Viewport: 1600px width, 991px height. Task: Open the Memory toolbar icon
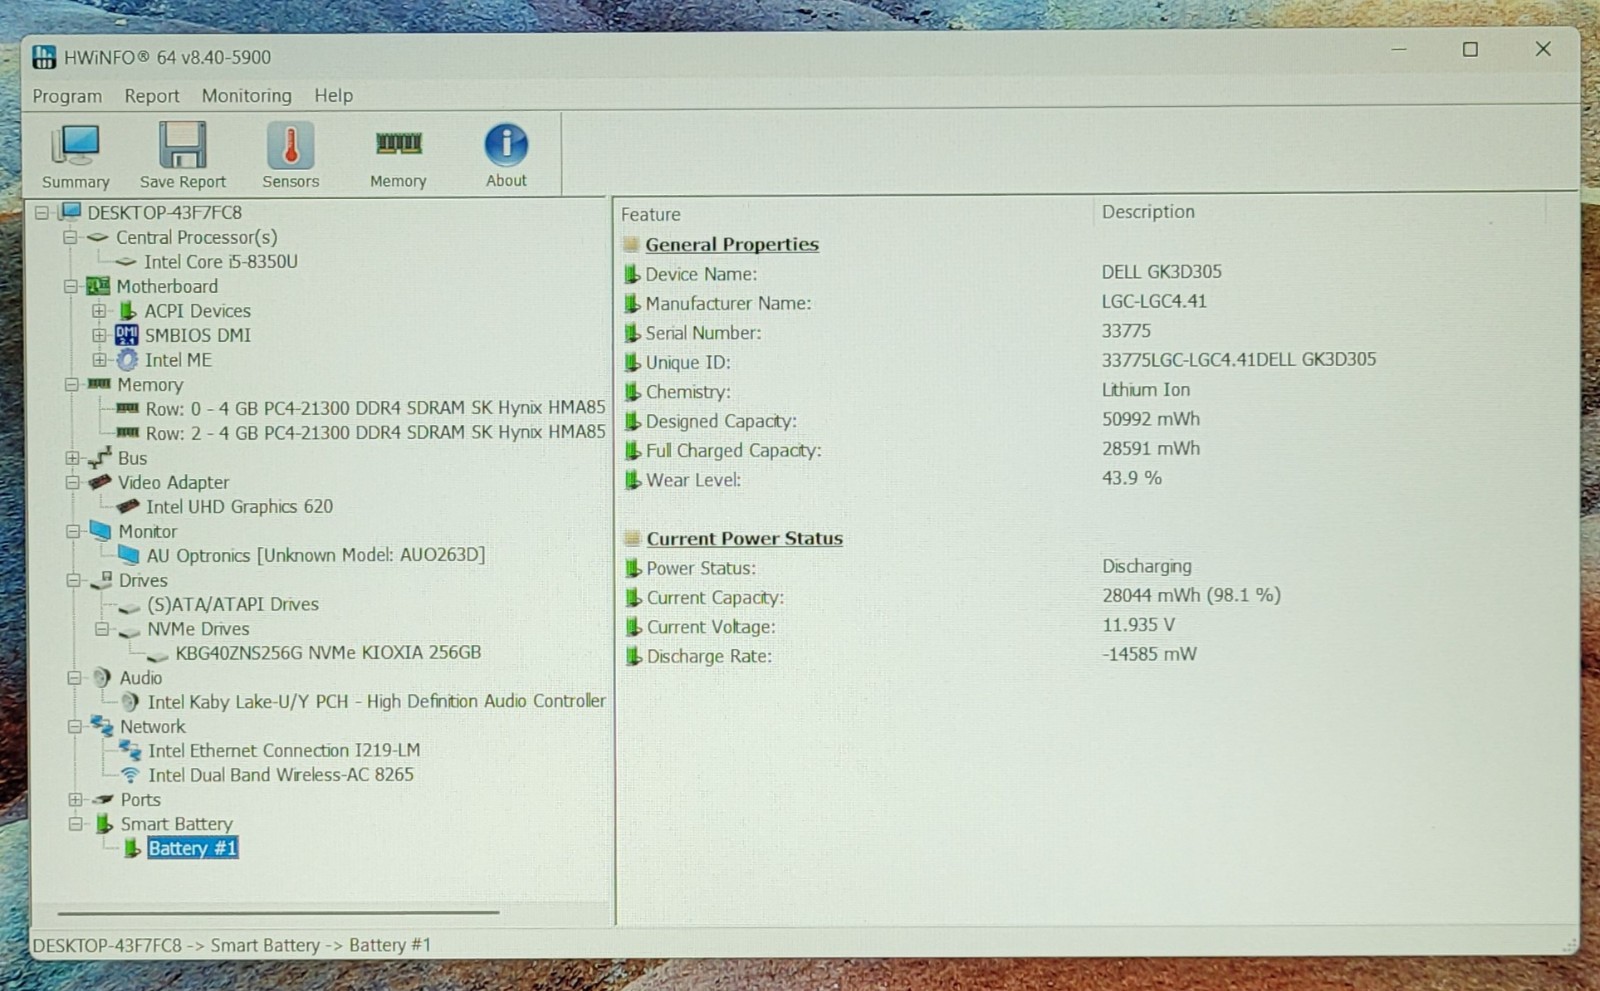point(398,144)
